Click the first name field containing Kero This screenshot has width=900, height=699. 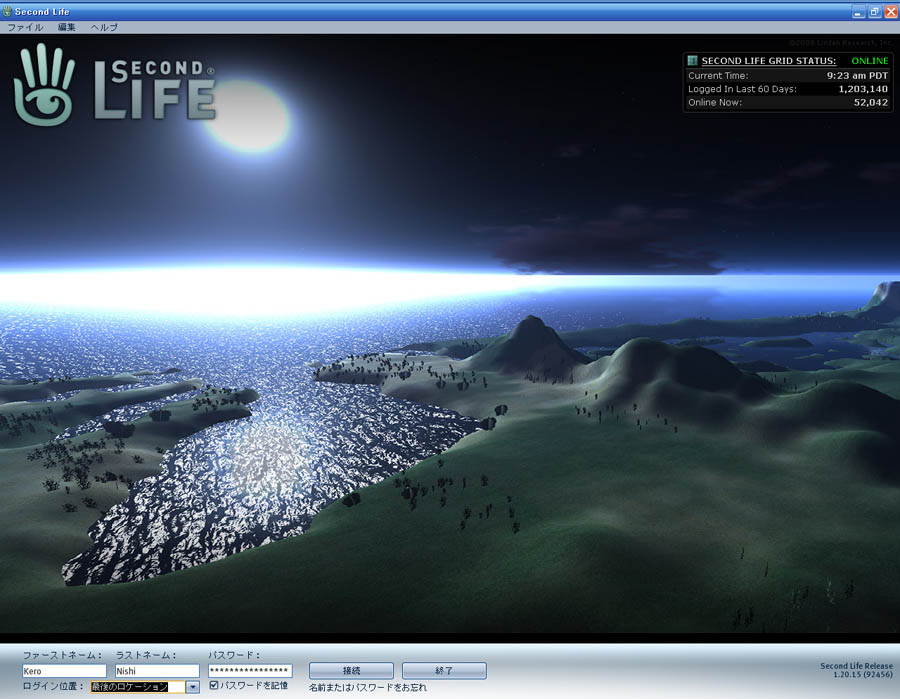tap(64, 670)
